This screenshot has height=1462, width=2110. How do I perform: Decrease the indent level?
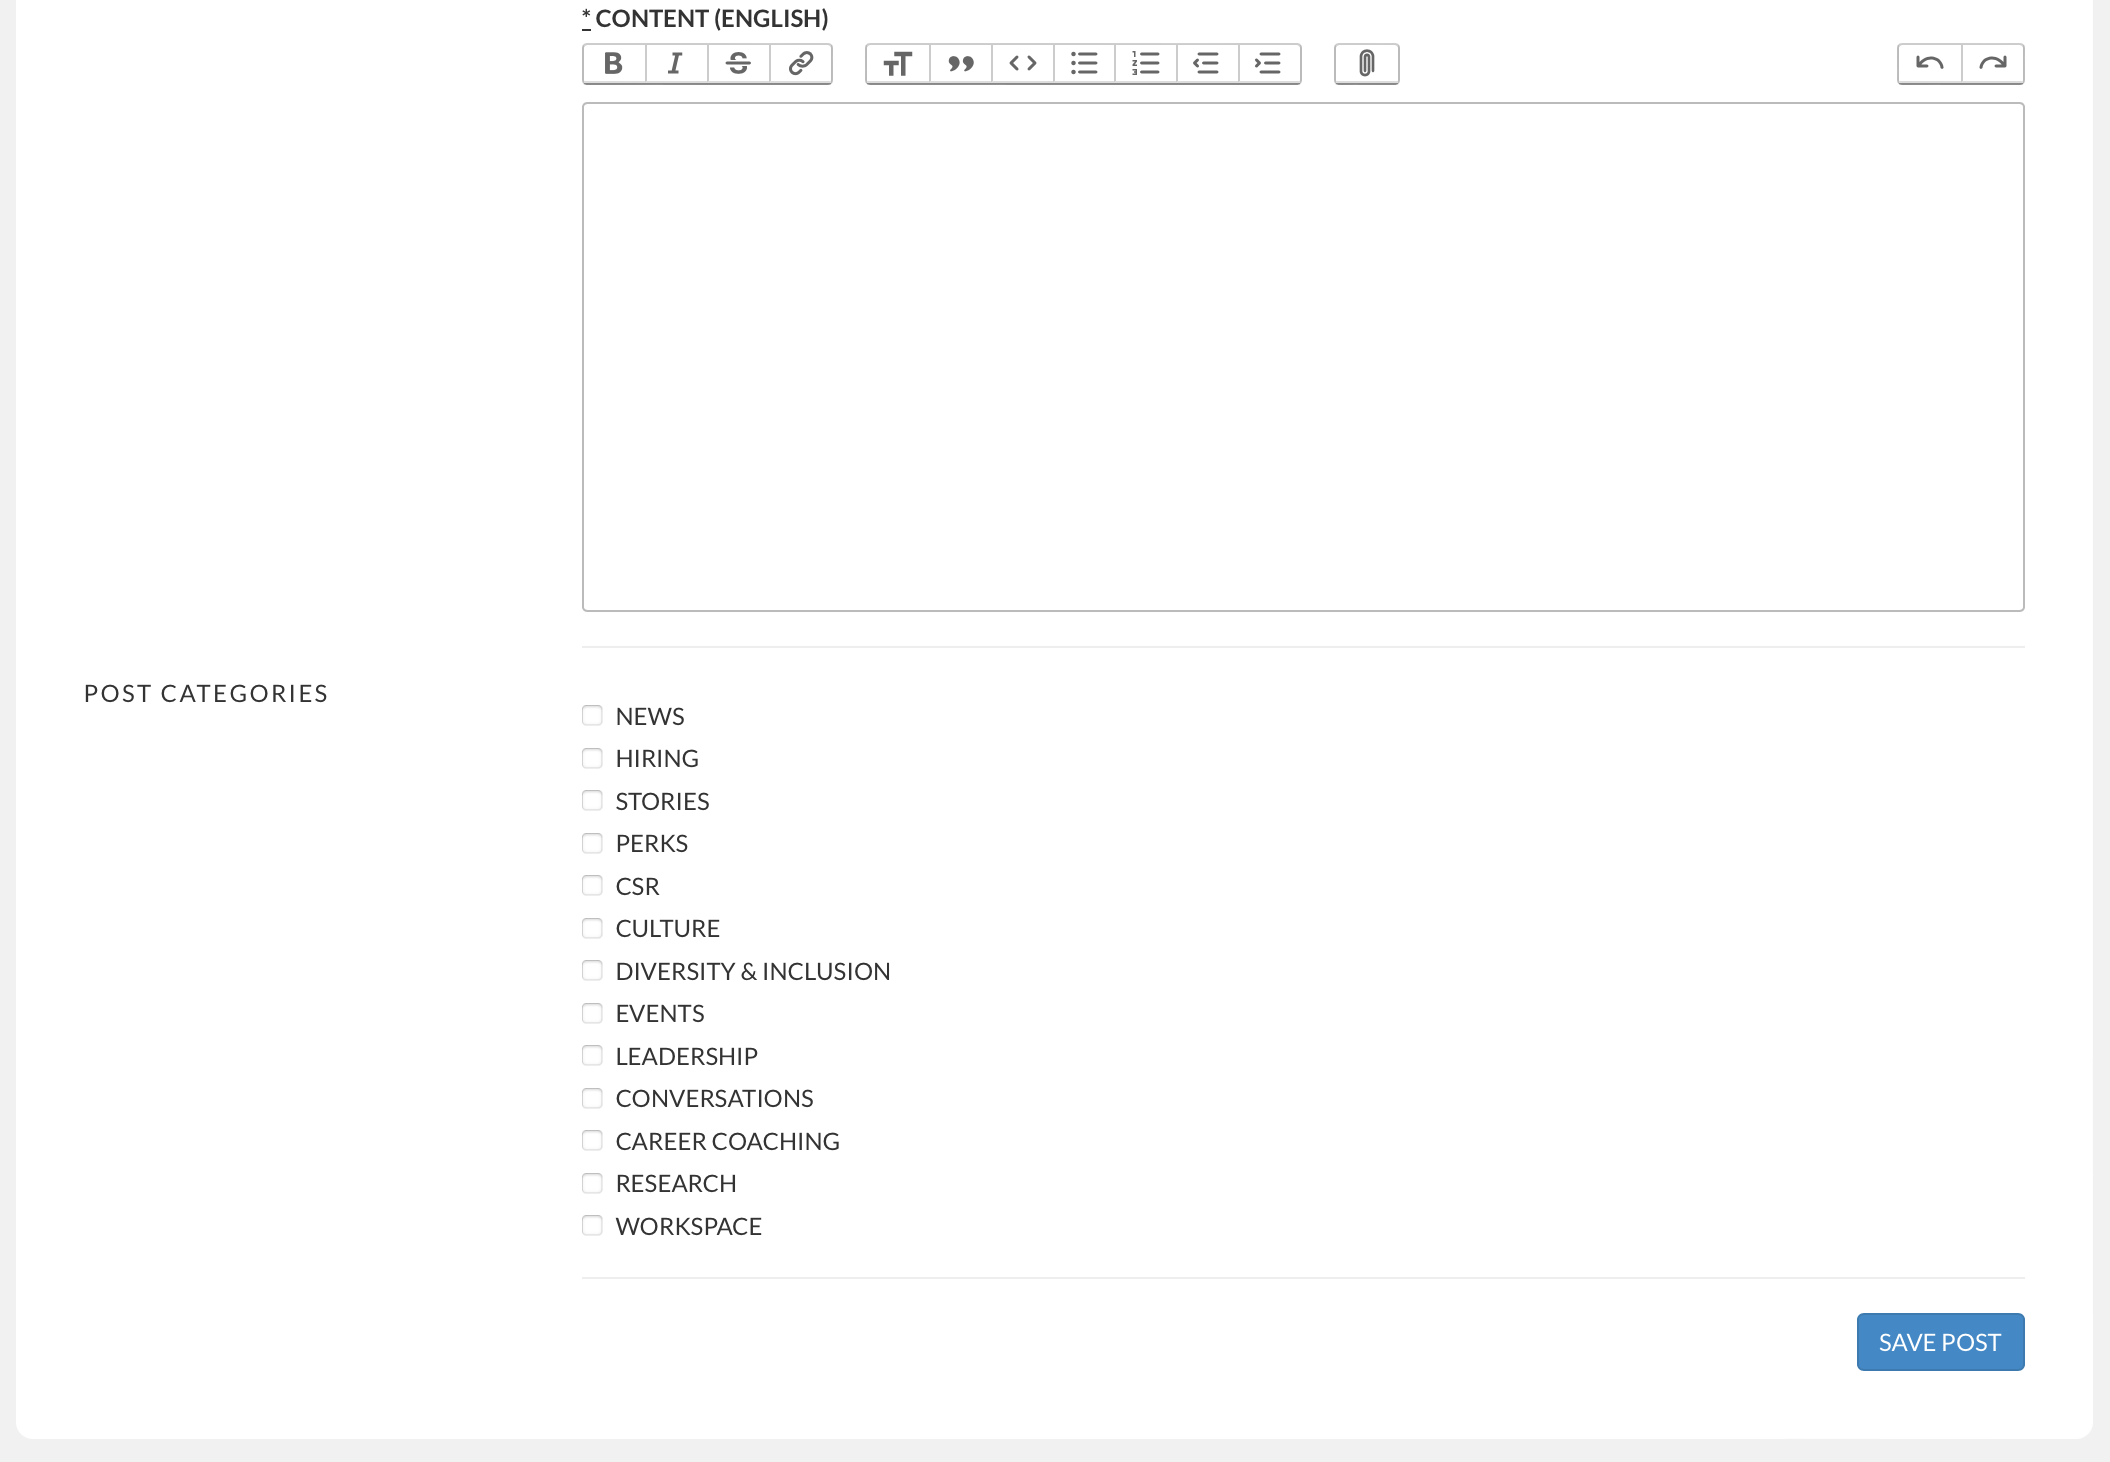click(1207, 63)
